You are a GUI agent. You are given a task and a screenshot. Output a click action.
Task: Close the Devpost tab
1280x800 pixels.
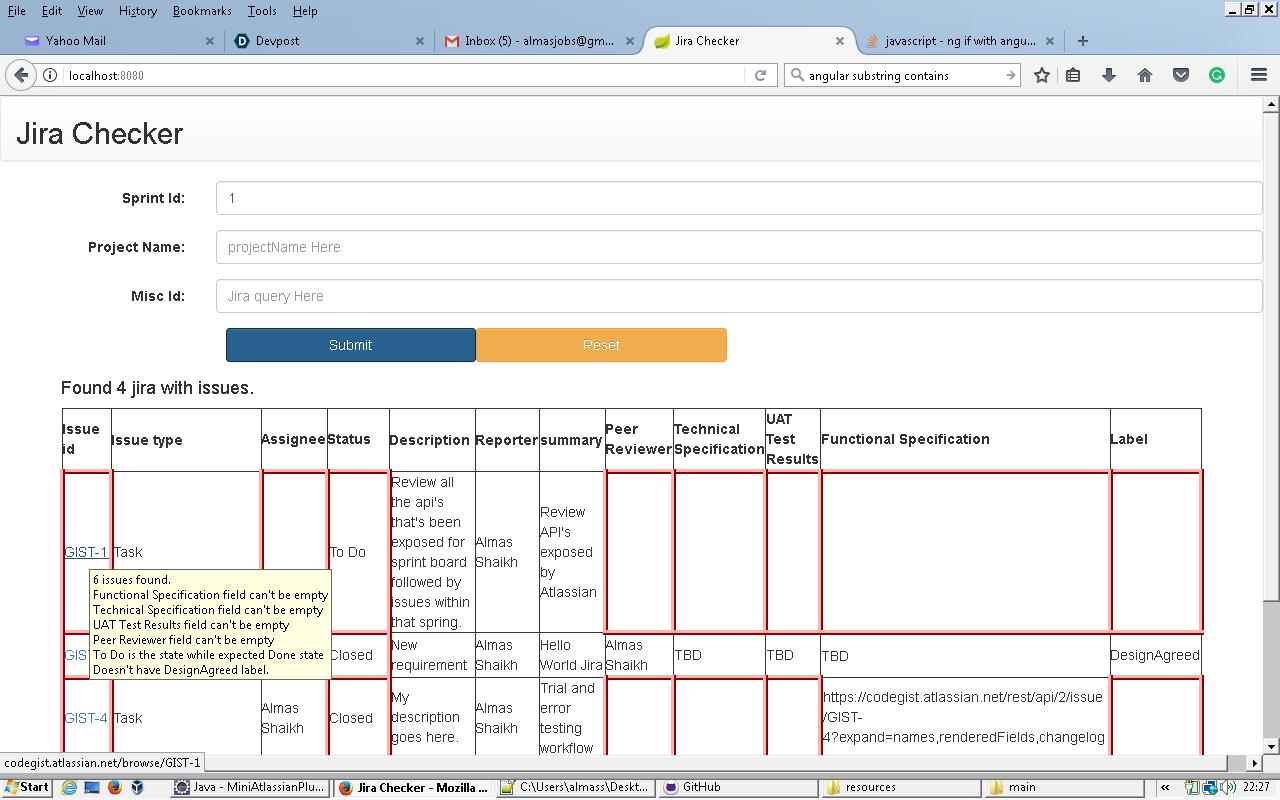[420, 41]
